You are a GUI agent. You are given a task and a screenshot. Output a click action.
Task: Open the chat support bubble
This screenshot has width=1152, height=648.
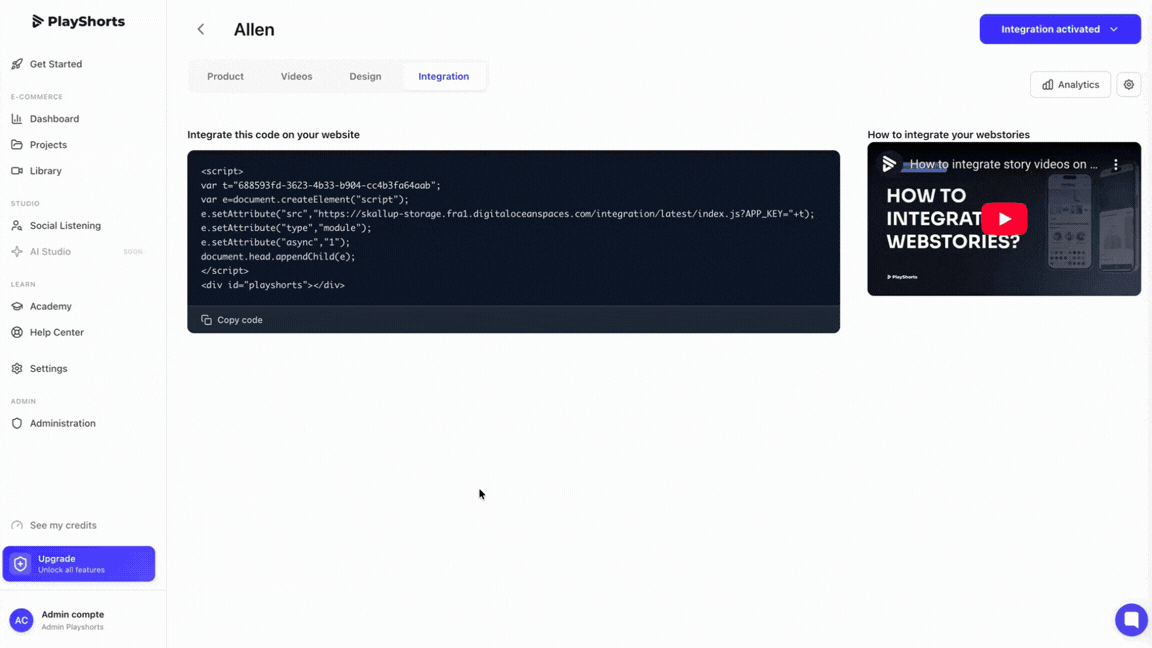(x=1131, y=619)
